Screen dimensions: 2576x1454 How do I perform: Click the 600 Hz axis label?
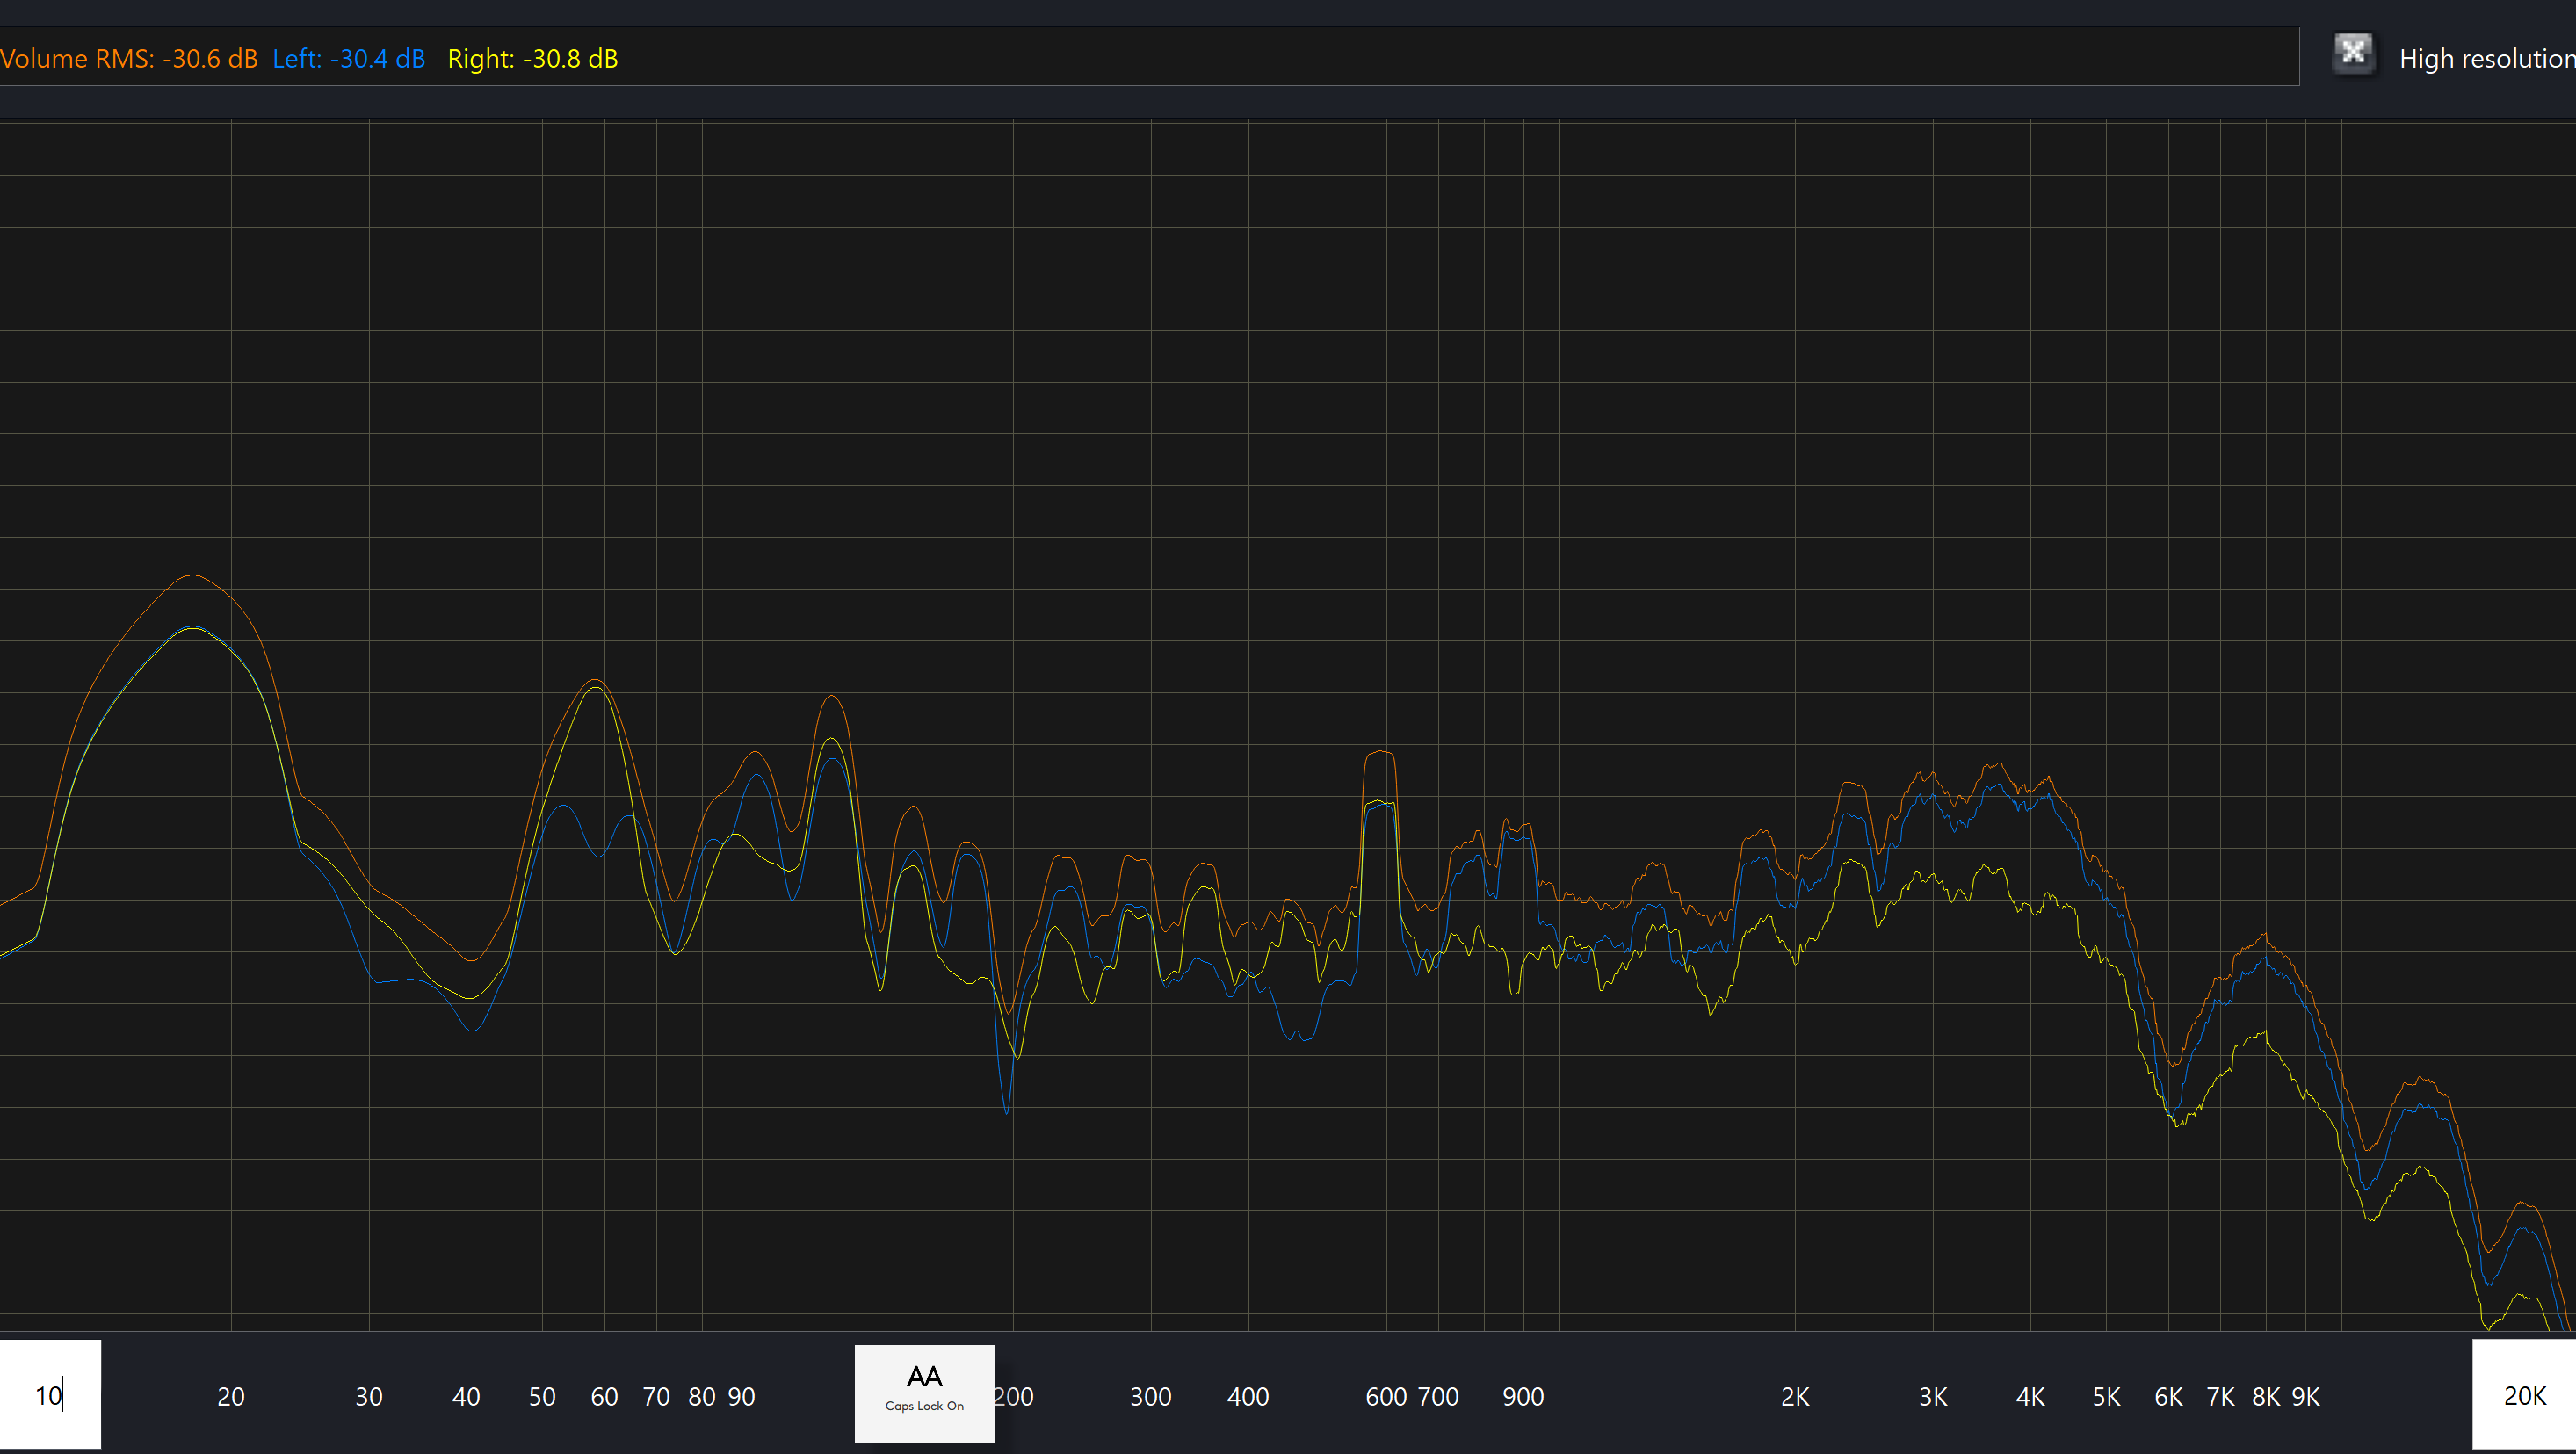[1385, 1396]
